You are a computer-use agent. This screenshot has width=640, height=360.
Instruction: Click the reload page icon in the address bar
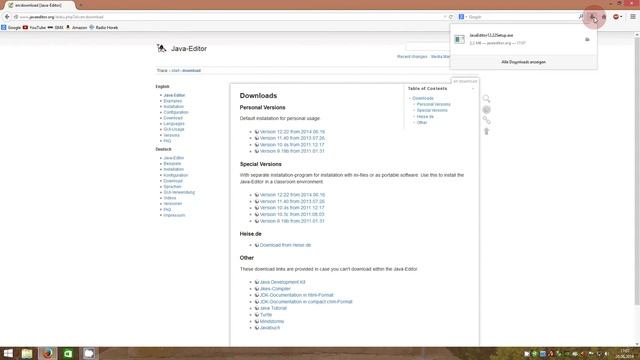pyautogui.click(x=451, y=17)
